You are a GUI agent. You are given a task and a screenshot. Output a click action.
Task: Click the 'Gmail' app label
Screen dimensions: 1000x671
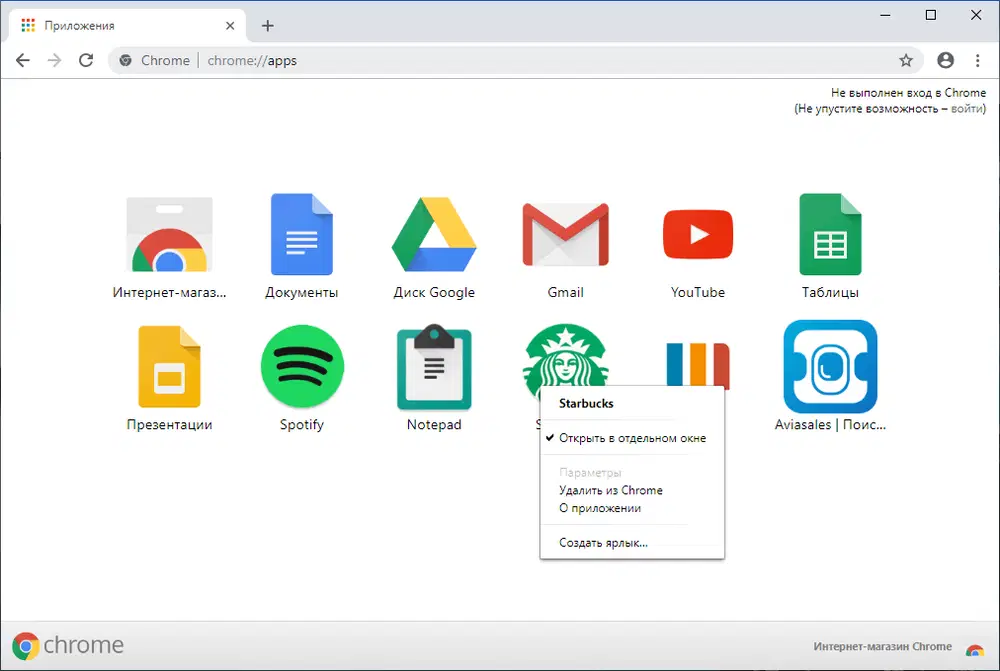566,292
